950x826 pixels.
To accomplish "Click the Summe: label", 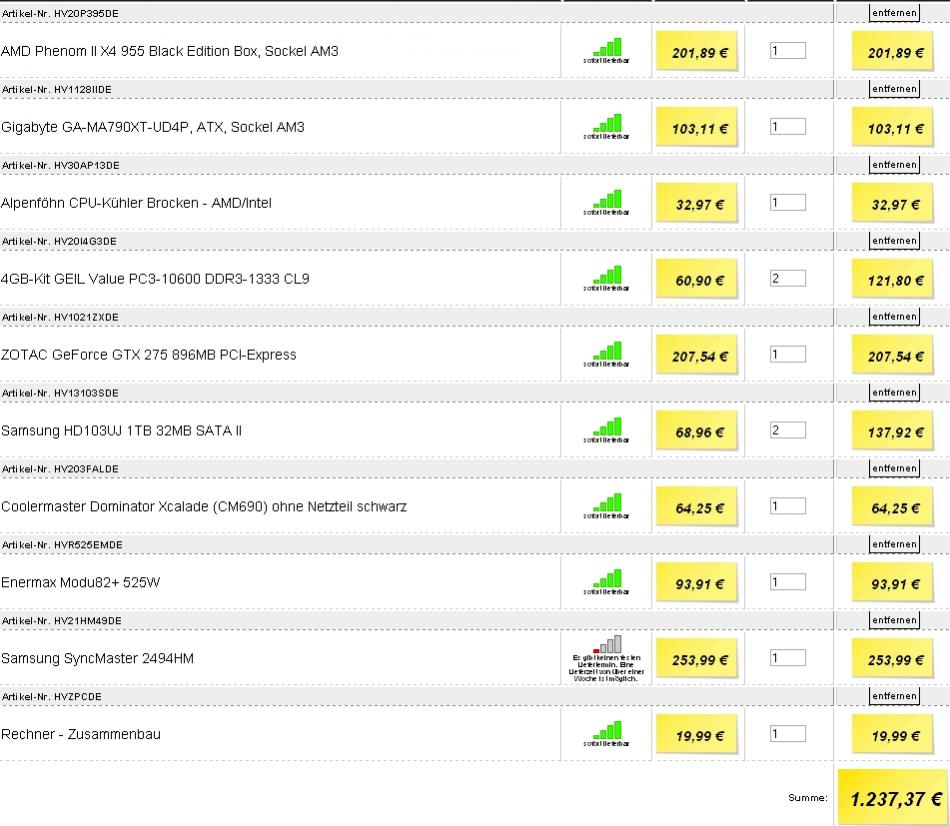I will [808, 798].
